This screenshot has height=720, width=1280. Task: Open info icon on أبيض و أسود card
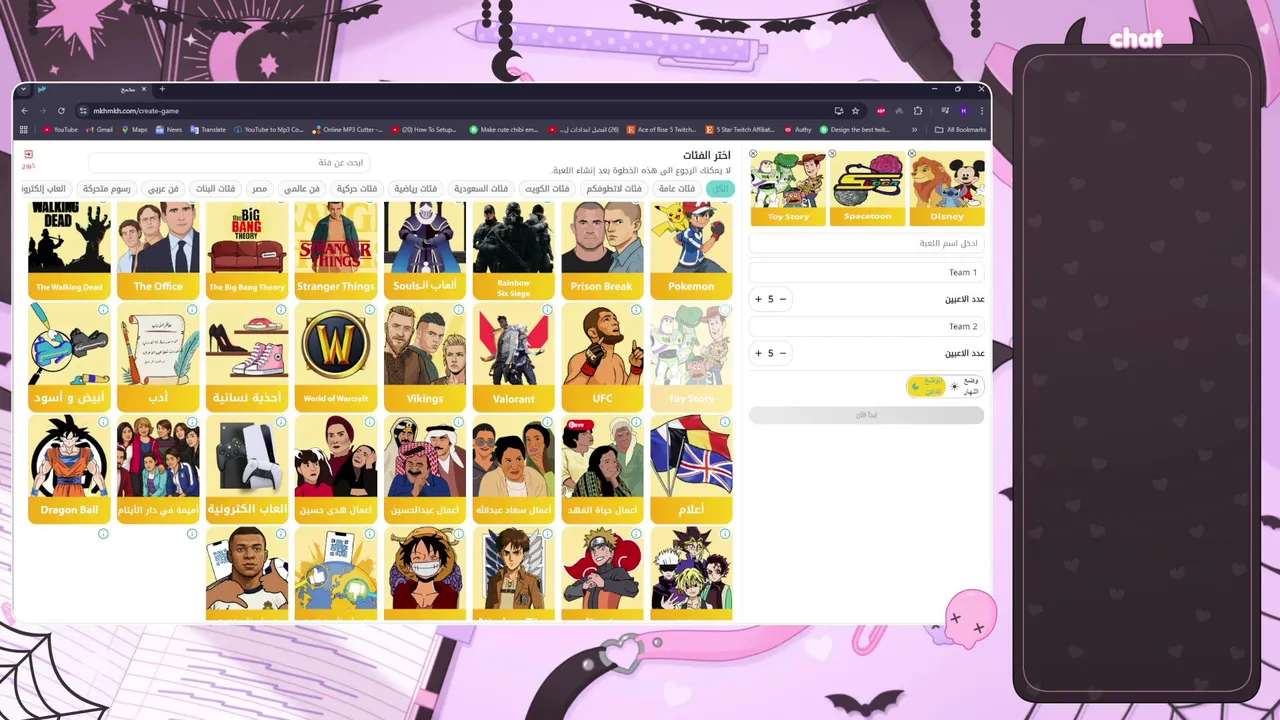tap(103, 310)
